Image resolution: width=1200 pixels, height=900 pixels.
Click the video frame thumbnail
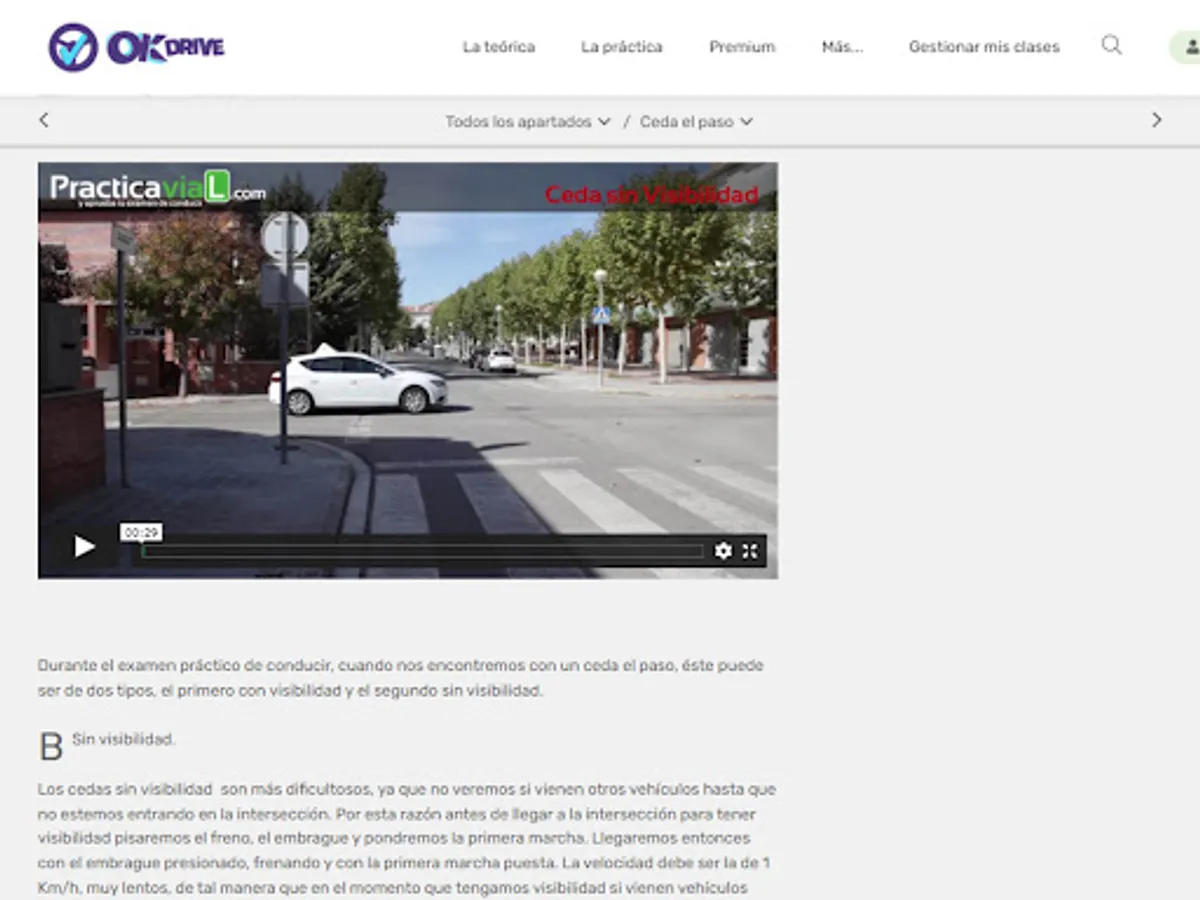[x=408, y=370]
